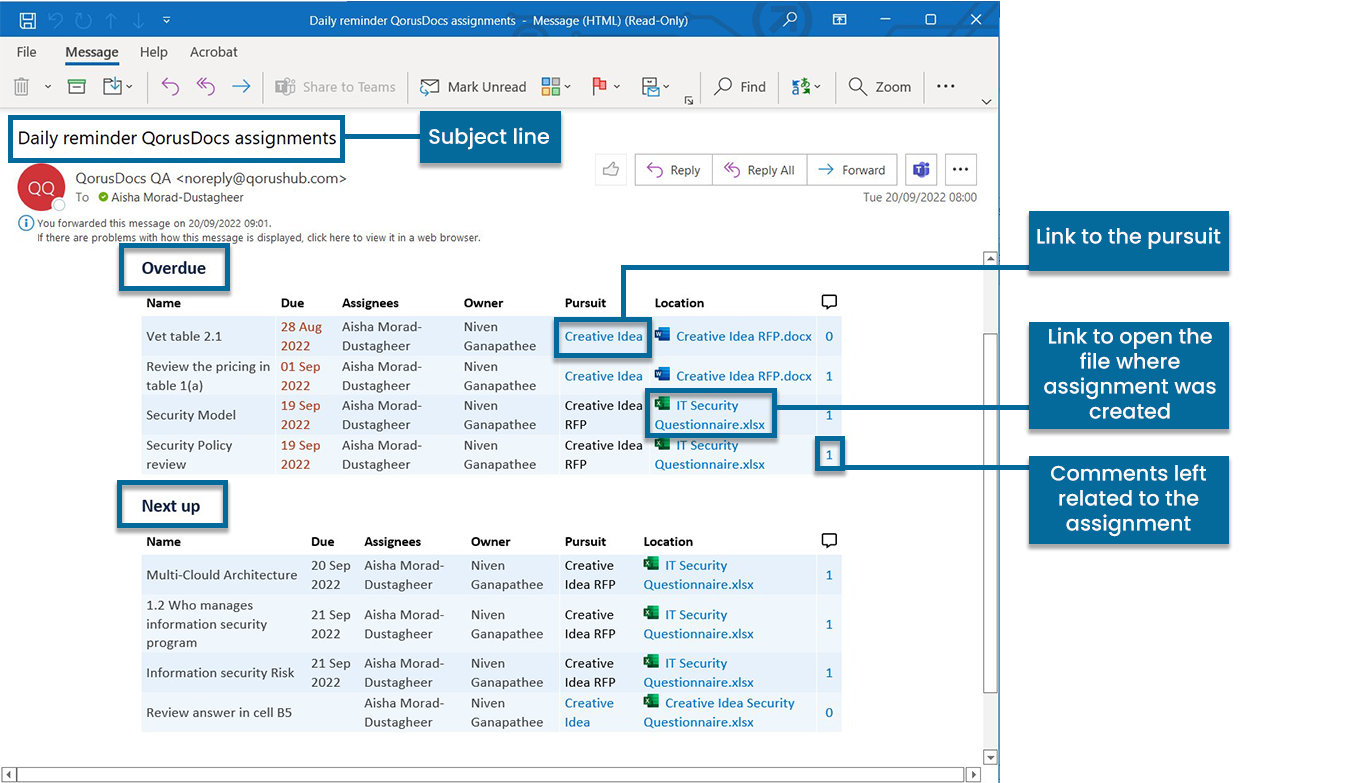Click the search magnifier in the title bar
The image size is (1348, 783).
(791, 19)
